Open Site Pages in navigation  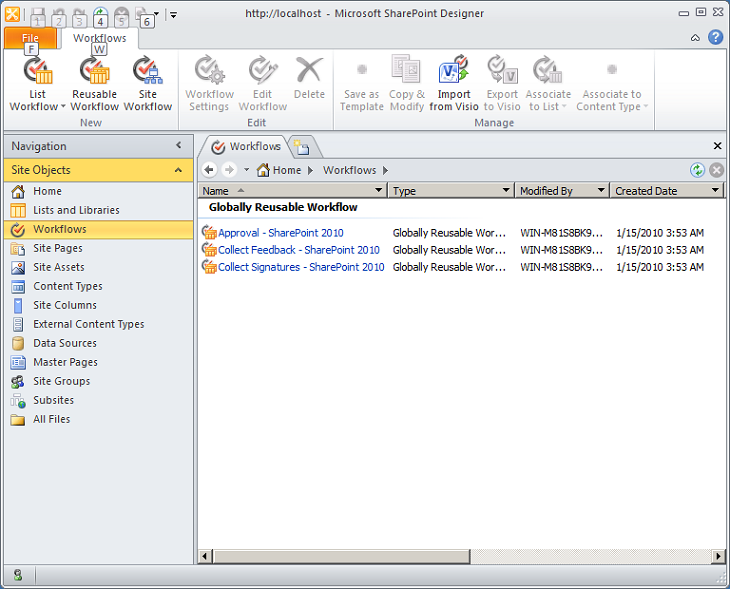98,249
